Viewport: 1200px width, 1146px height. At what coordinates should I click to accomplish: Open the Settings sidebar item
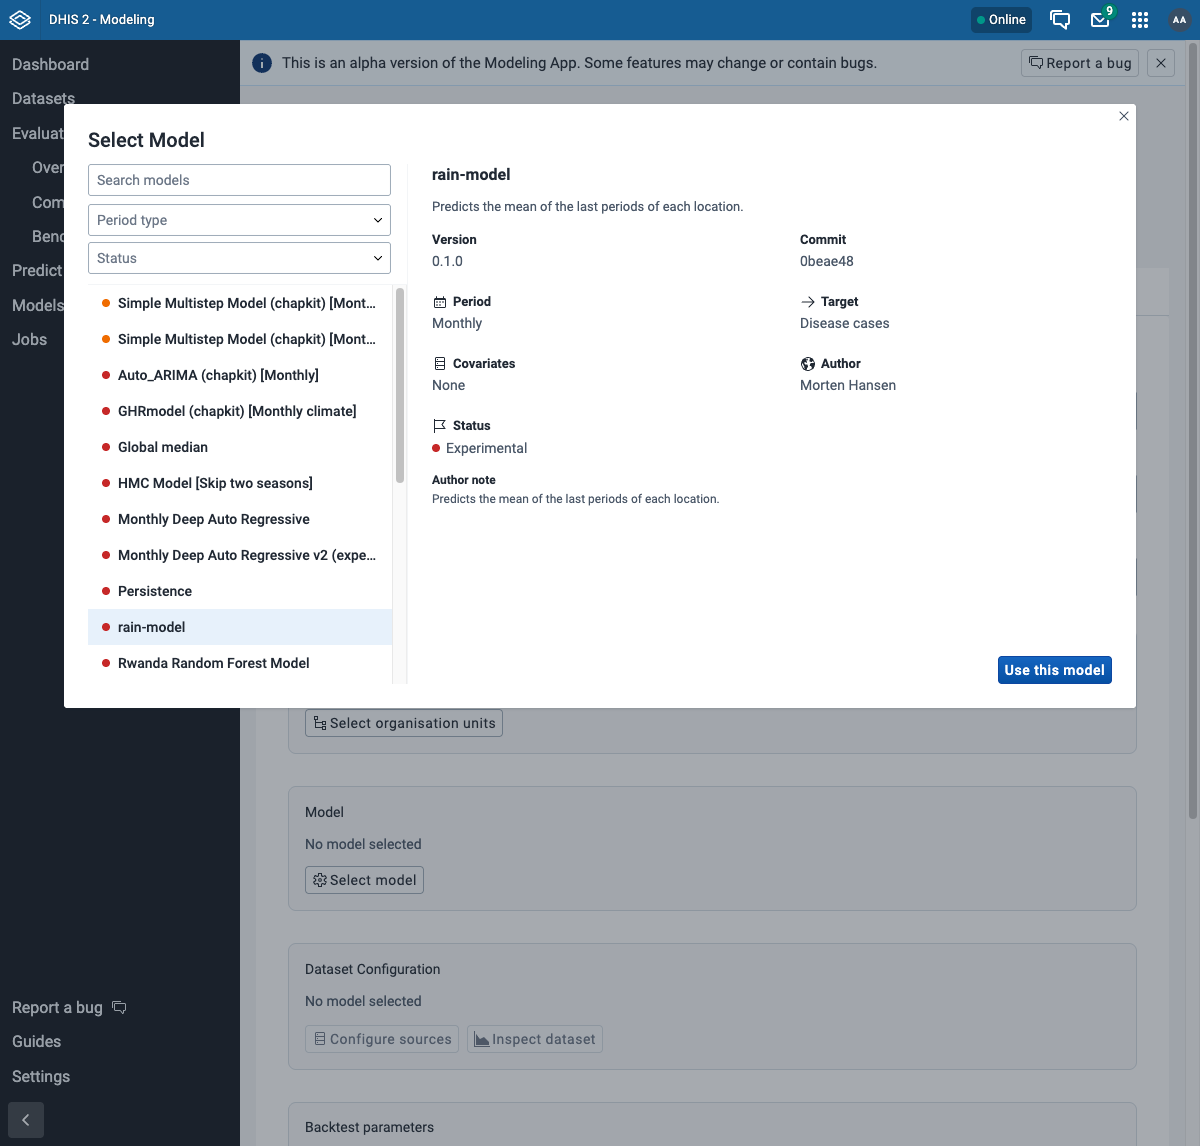(x=41, y=1076)
